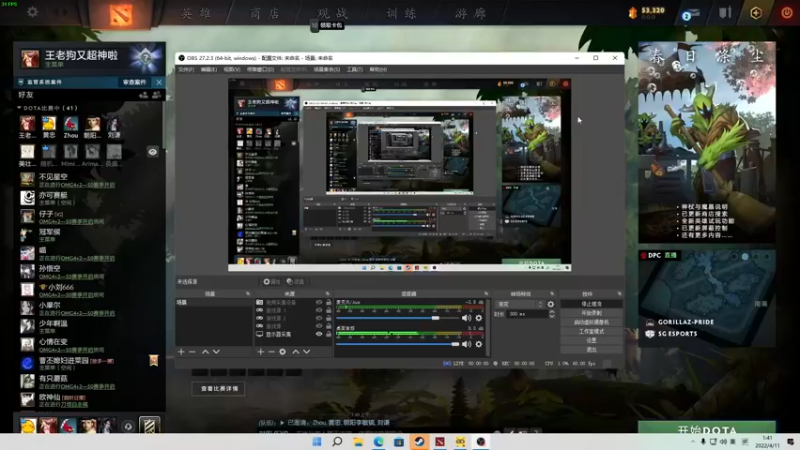Open the 编辑(E) menu in OBS
The image size is (800, 450).
(x=209, y=69)
